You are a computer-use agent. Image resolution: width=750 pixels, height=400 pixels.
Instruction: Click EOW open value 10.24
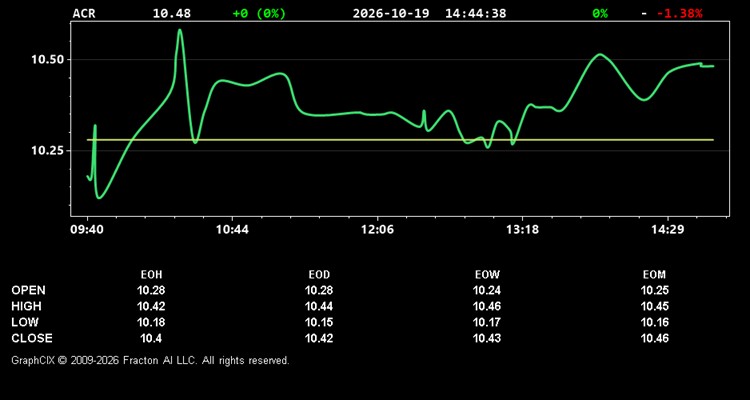(487, 290)
